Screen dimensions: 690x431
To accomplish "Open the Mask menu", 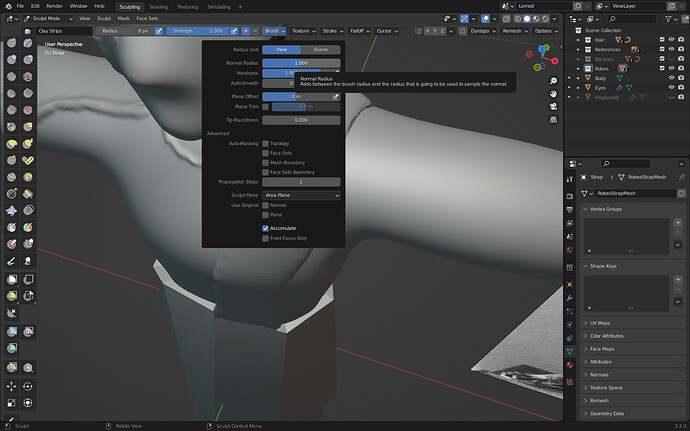I will (x=124, y=18).
